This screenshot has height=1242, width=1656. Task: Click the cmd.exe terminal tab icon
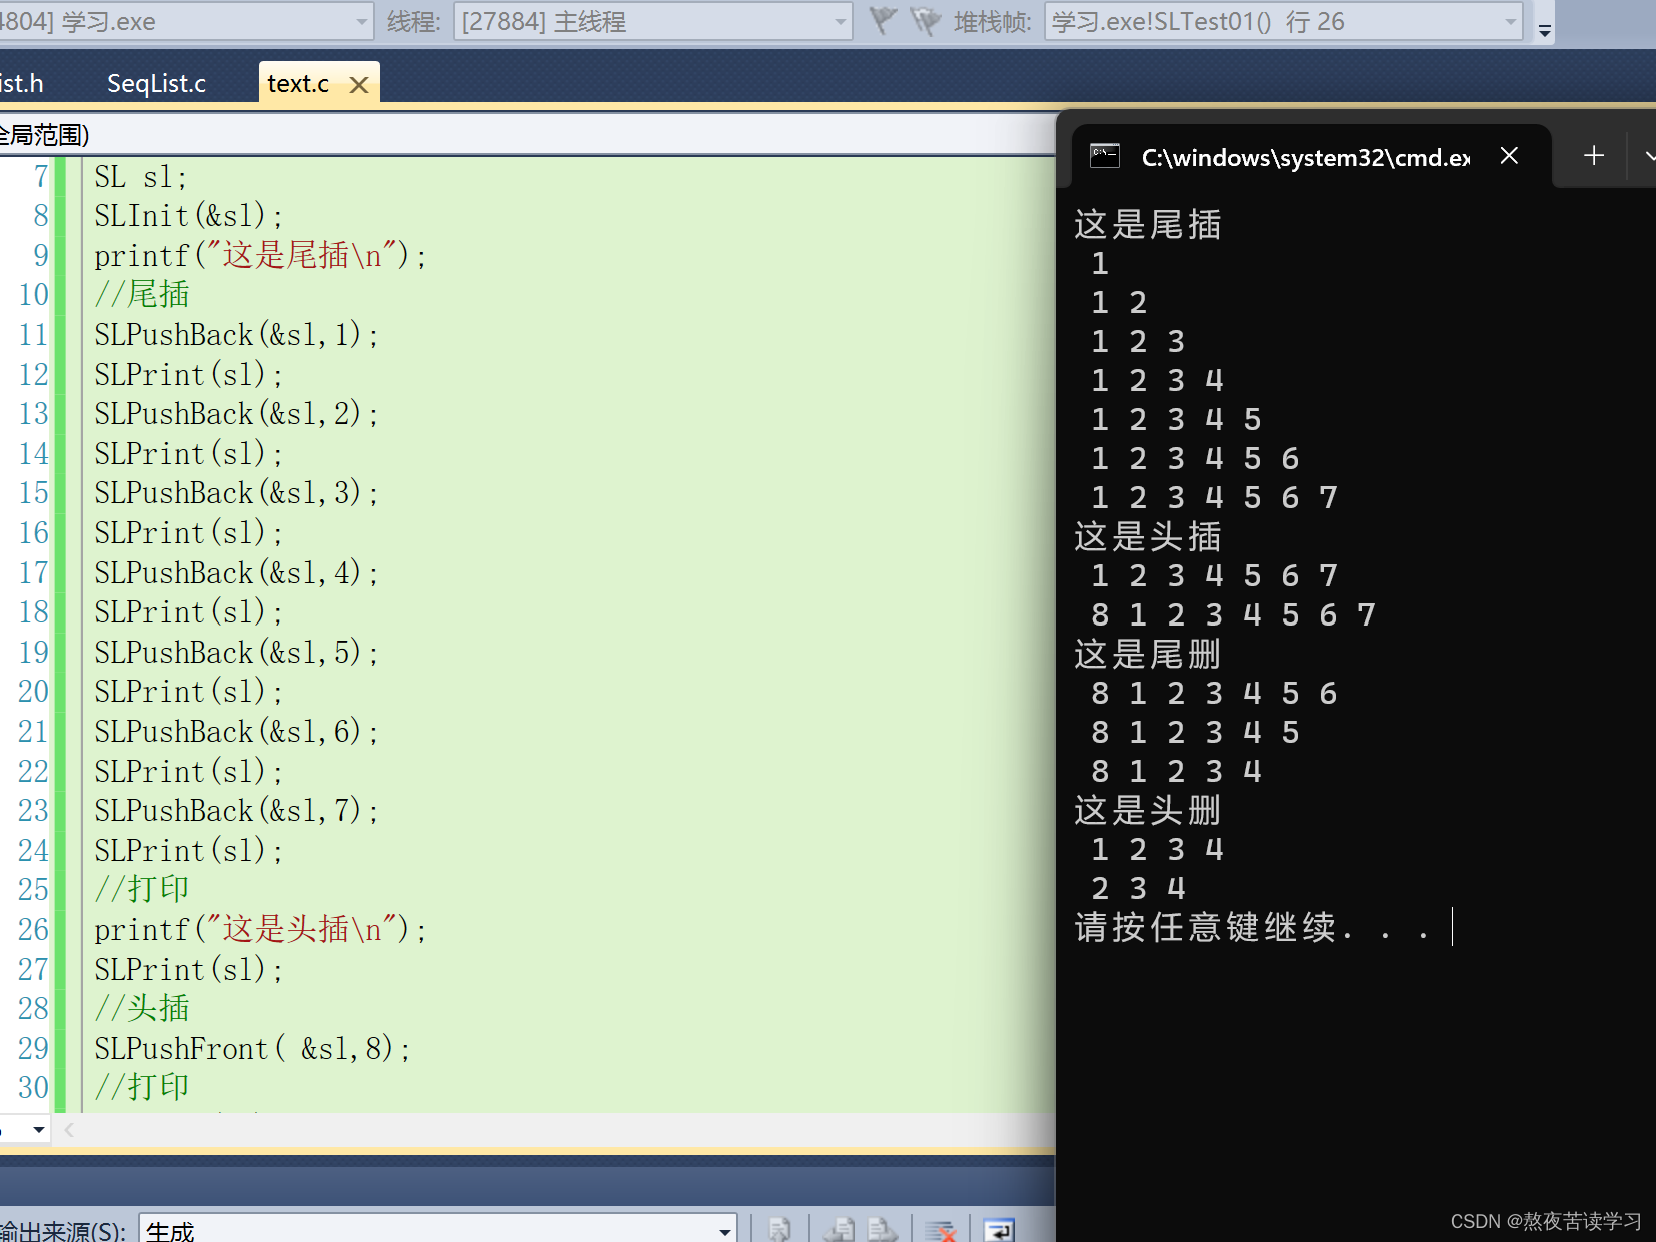[x=1105, y=156]
